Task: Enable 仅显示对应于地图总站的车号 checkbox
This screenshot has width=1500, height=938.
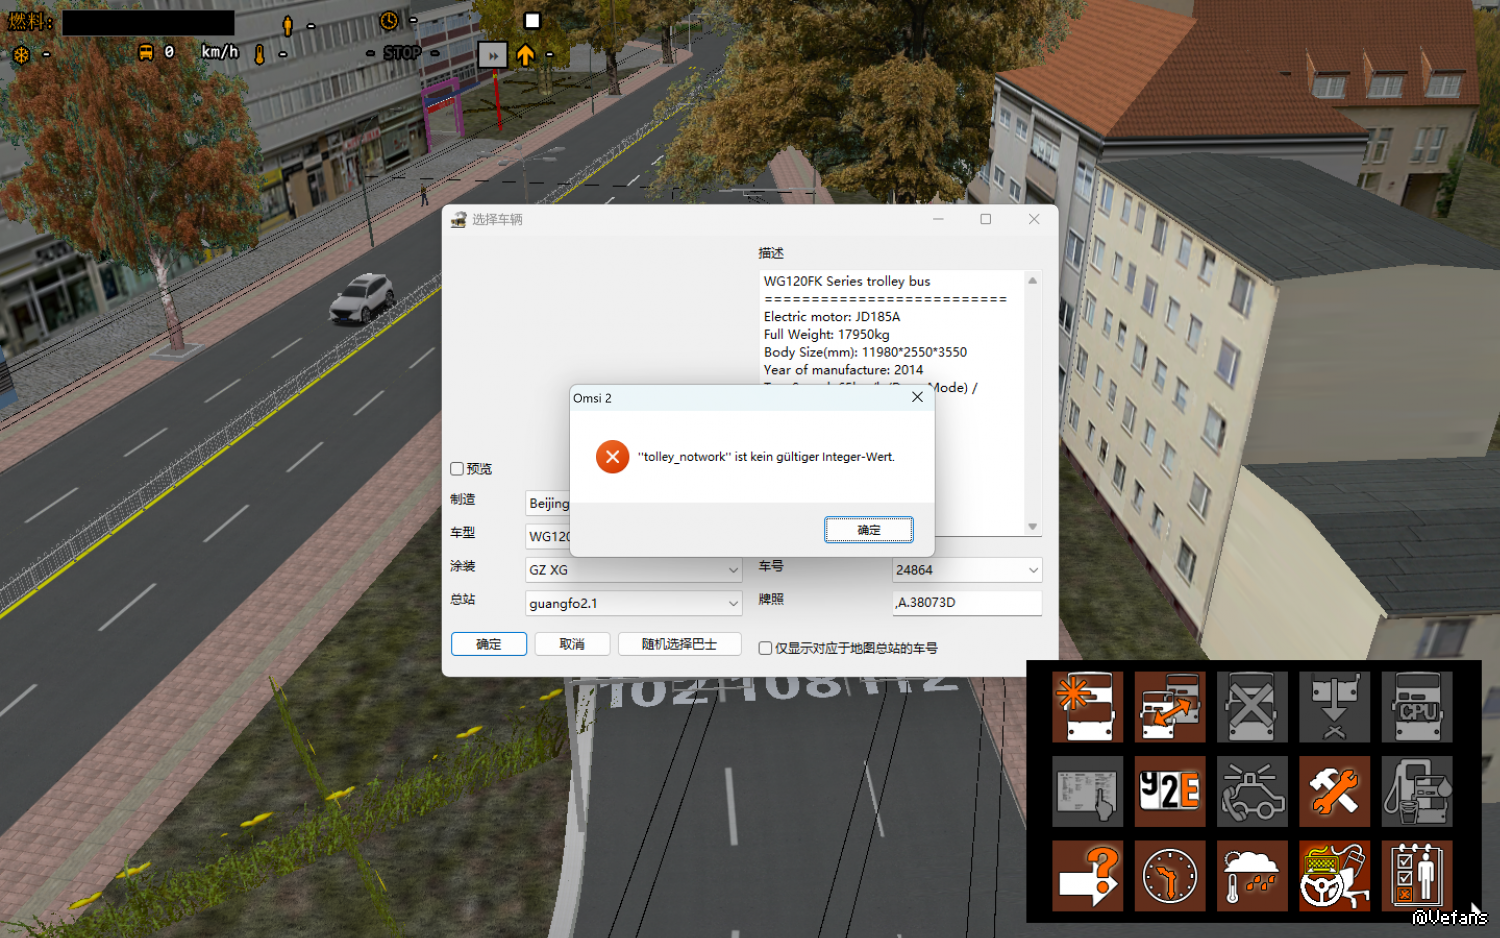Action: pos(765,648)
